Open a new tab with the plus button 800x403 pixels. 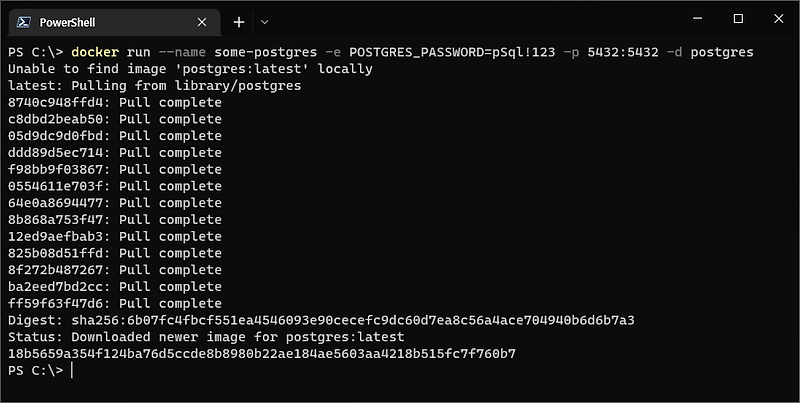click(239, 22)
